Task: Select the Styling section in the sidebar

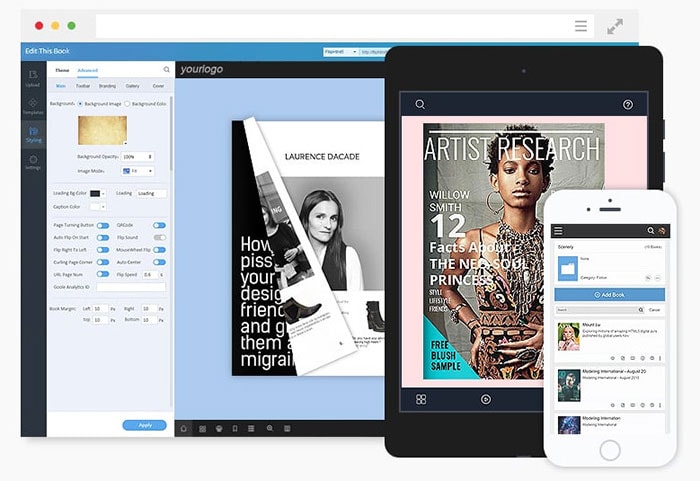Action: tap(33, 134)
